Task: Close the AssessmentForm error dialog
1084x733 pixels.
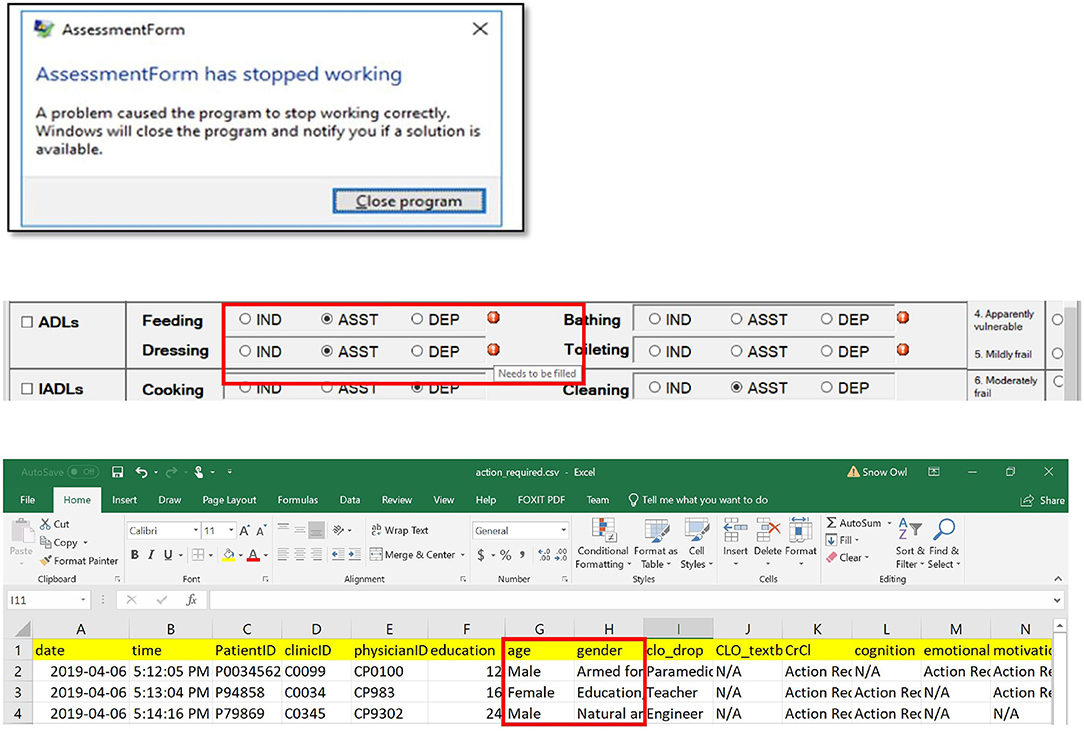Action: (x=480, y=29)
